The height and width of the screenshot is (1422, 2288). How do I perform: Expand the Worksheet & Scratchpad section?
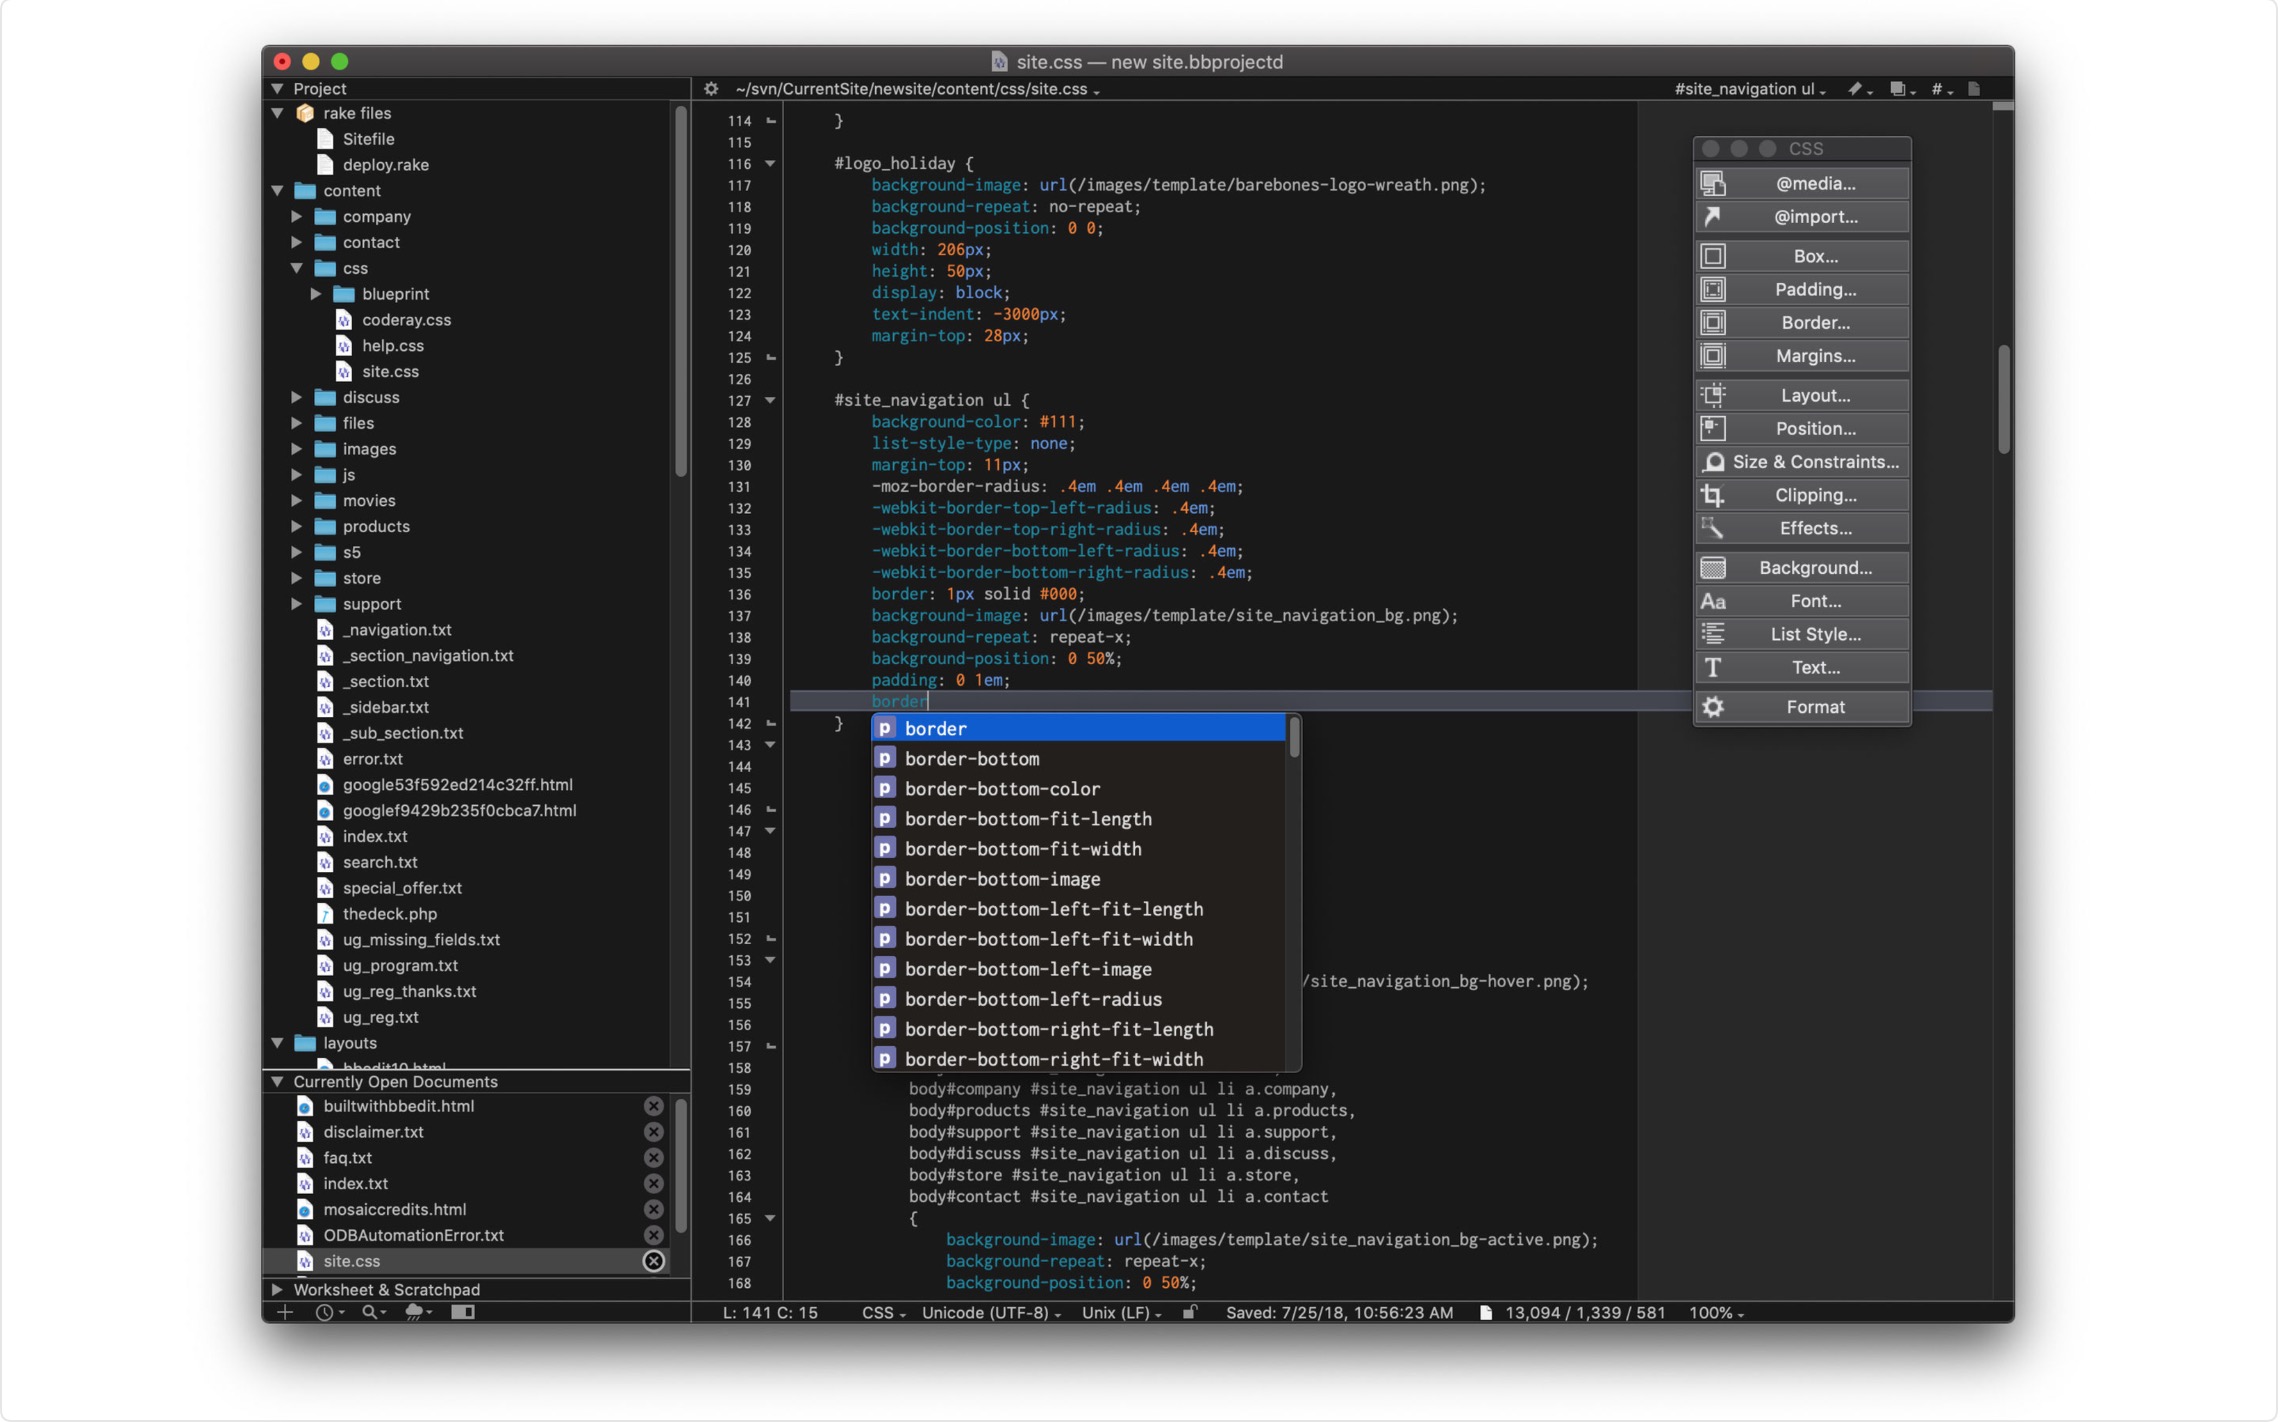278,1289
